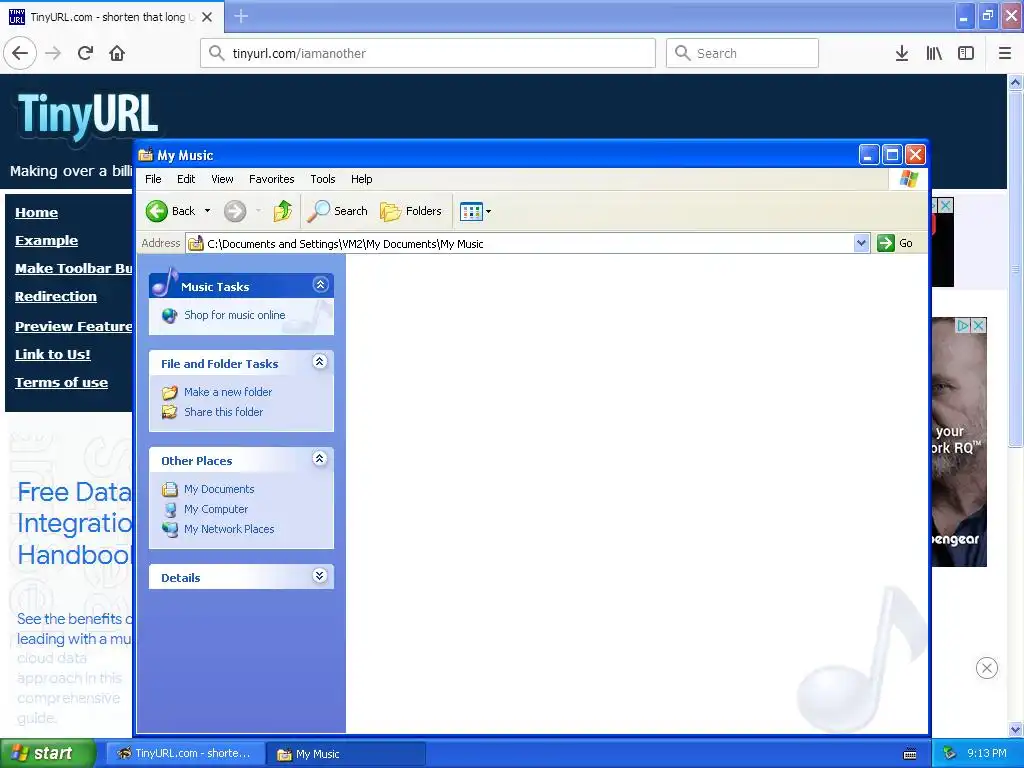The width and height of the screenshot is (1024, 768).
Task: Close the TinyURL.com browser tab
Action: [x=207, y=17]
